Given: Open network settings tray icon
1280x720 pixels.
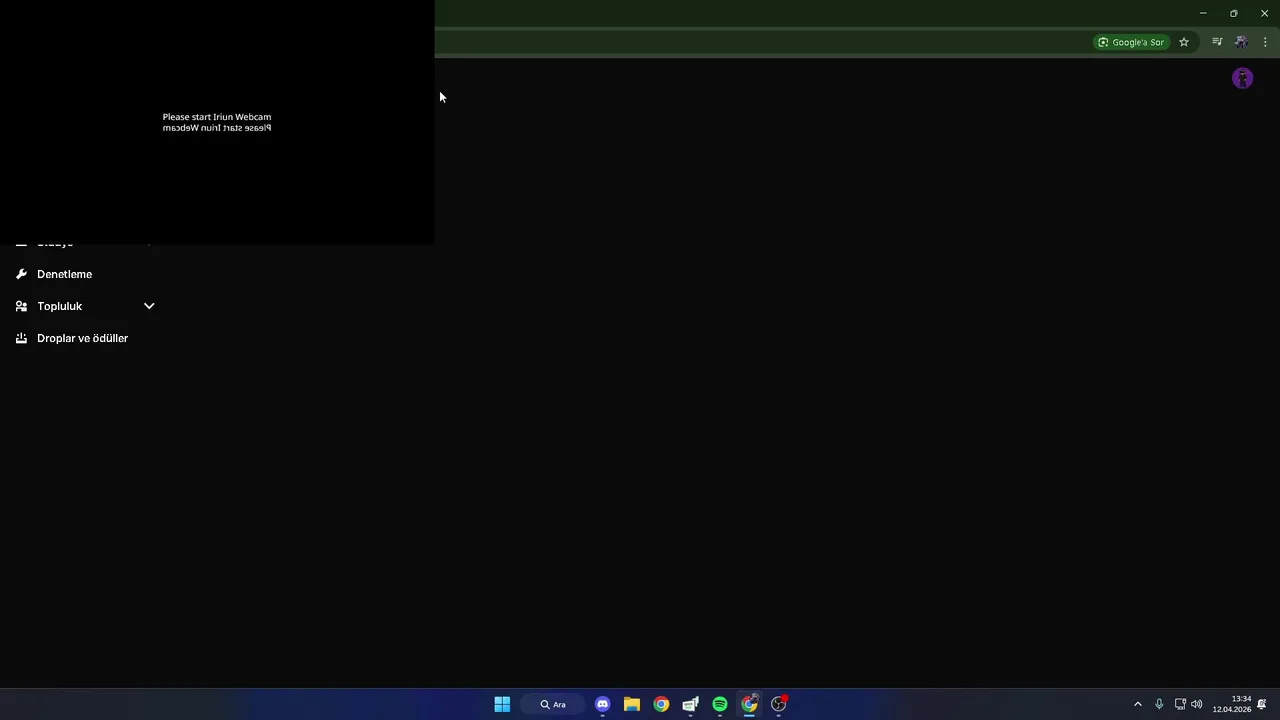Looking at the screenshot, I should coord(1180,704).
